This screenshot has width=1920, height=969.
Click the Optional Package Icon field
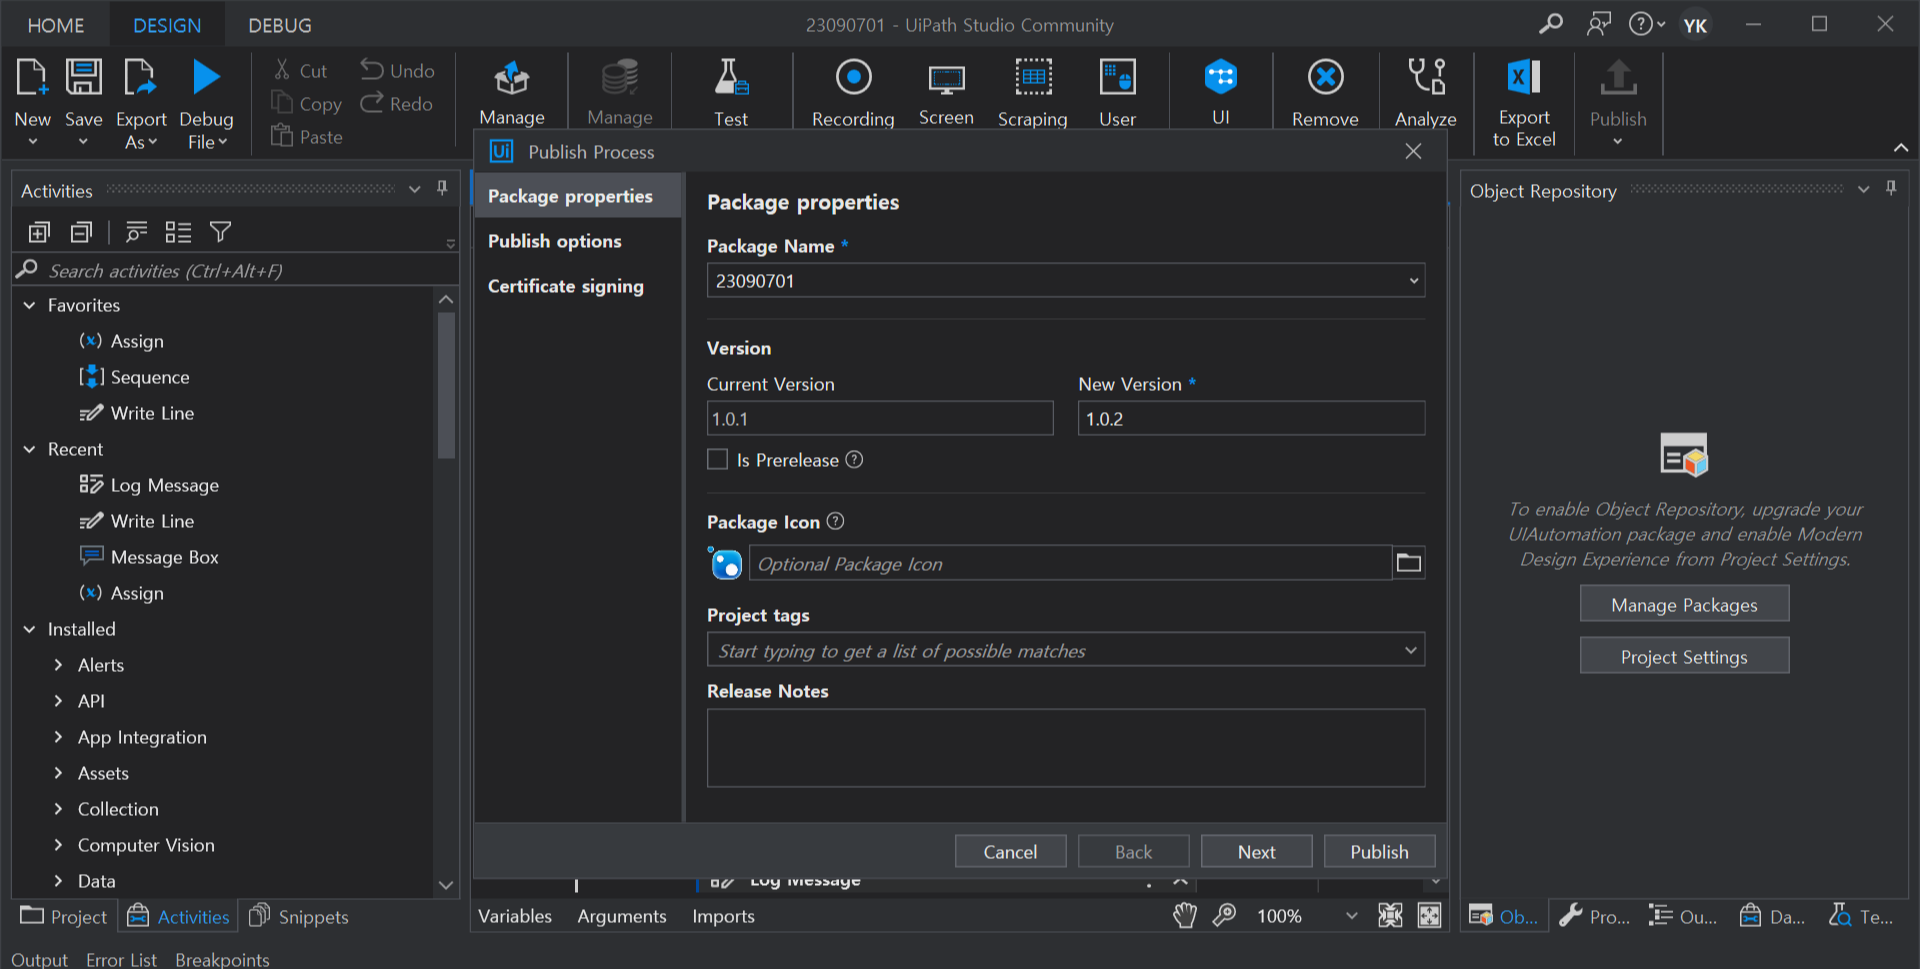tap(1070, 563)
